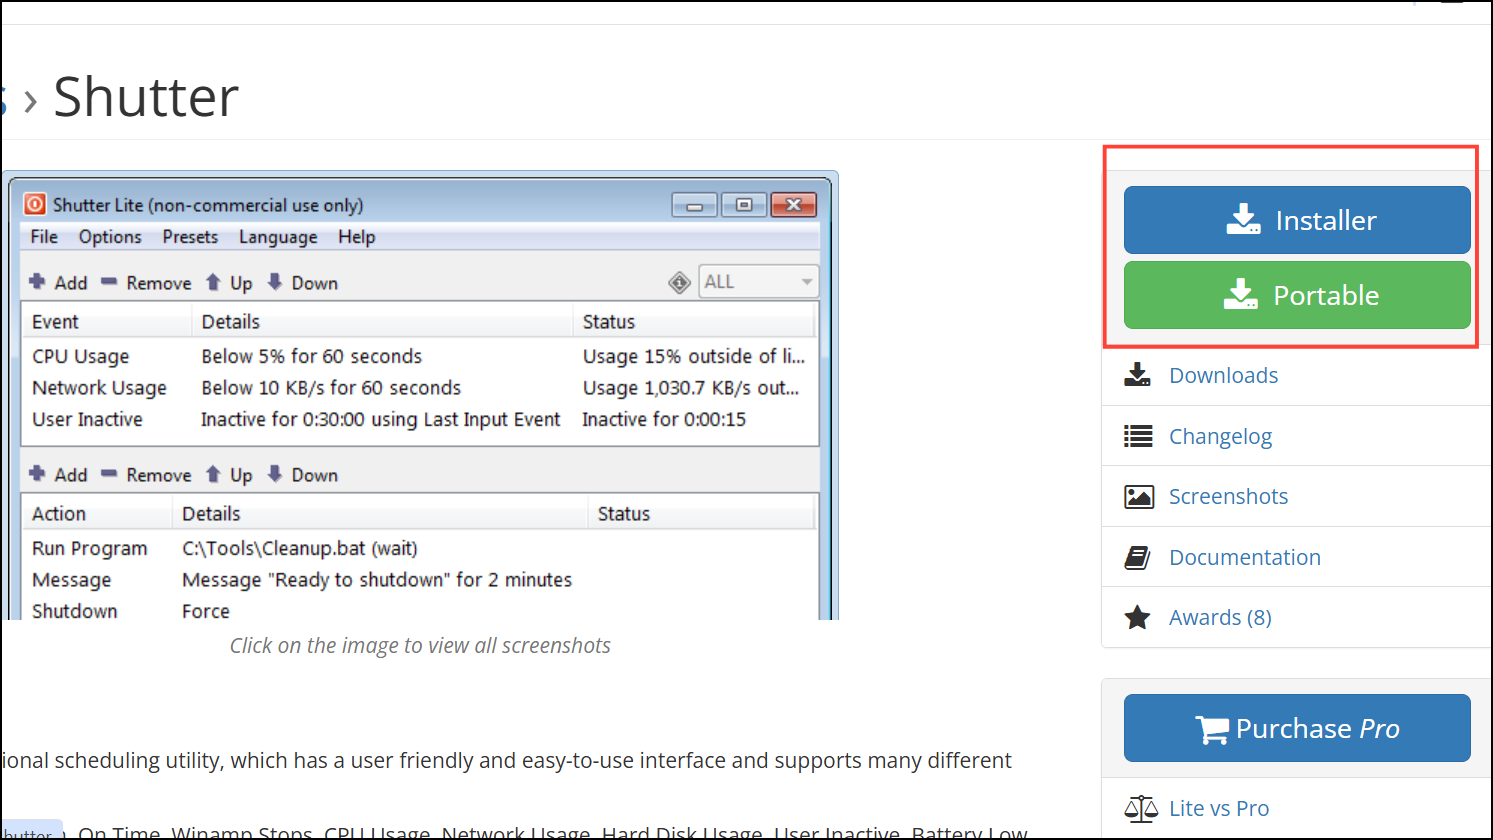
Task: Select the User Inactive event row
Action: coord(419,420)
